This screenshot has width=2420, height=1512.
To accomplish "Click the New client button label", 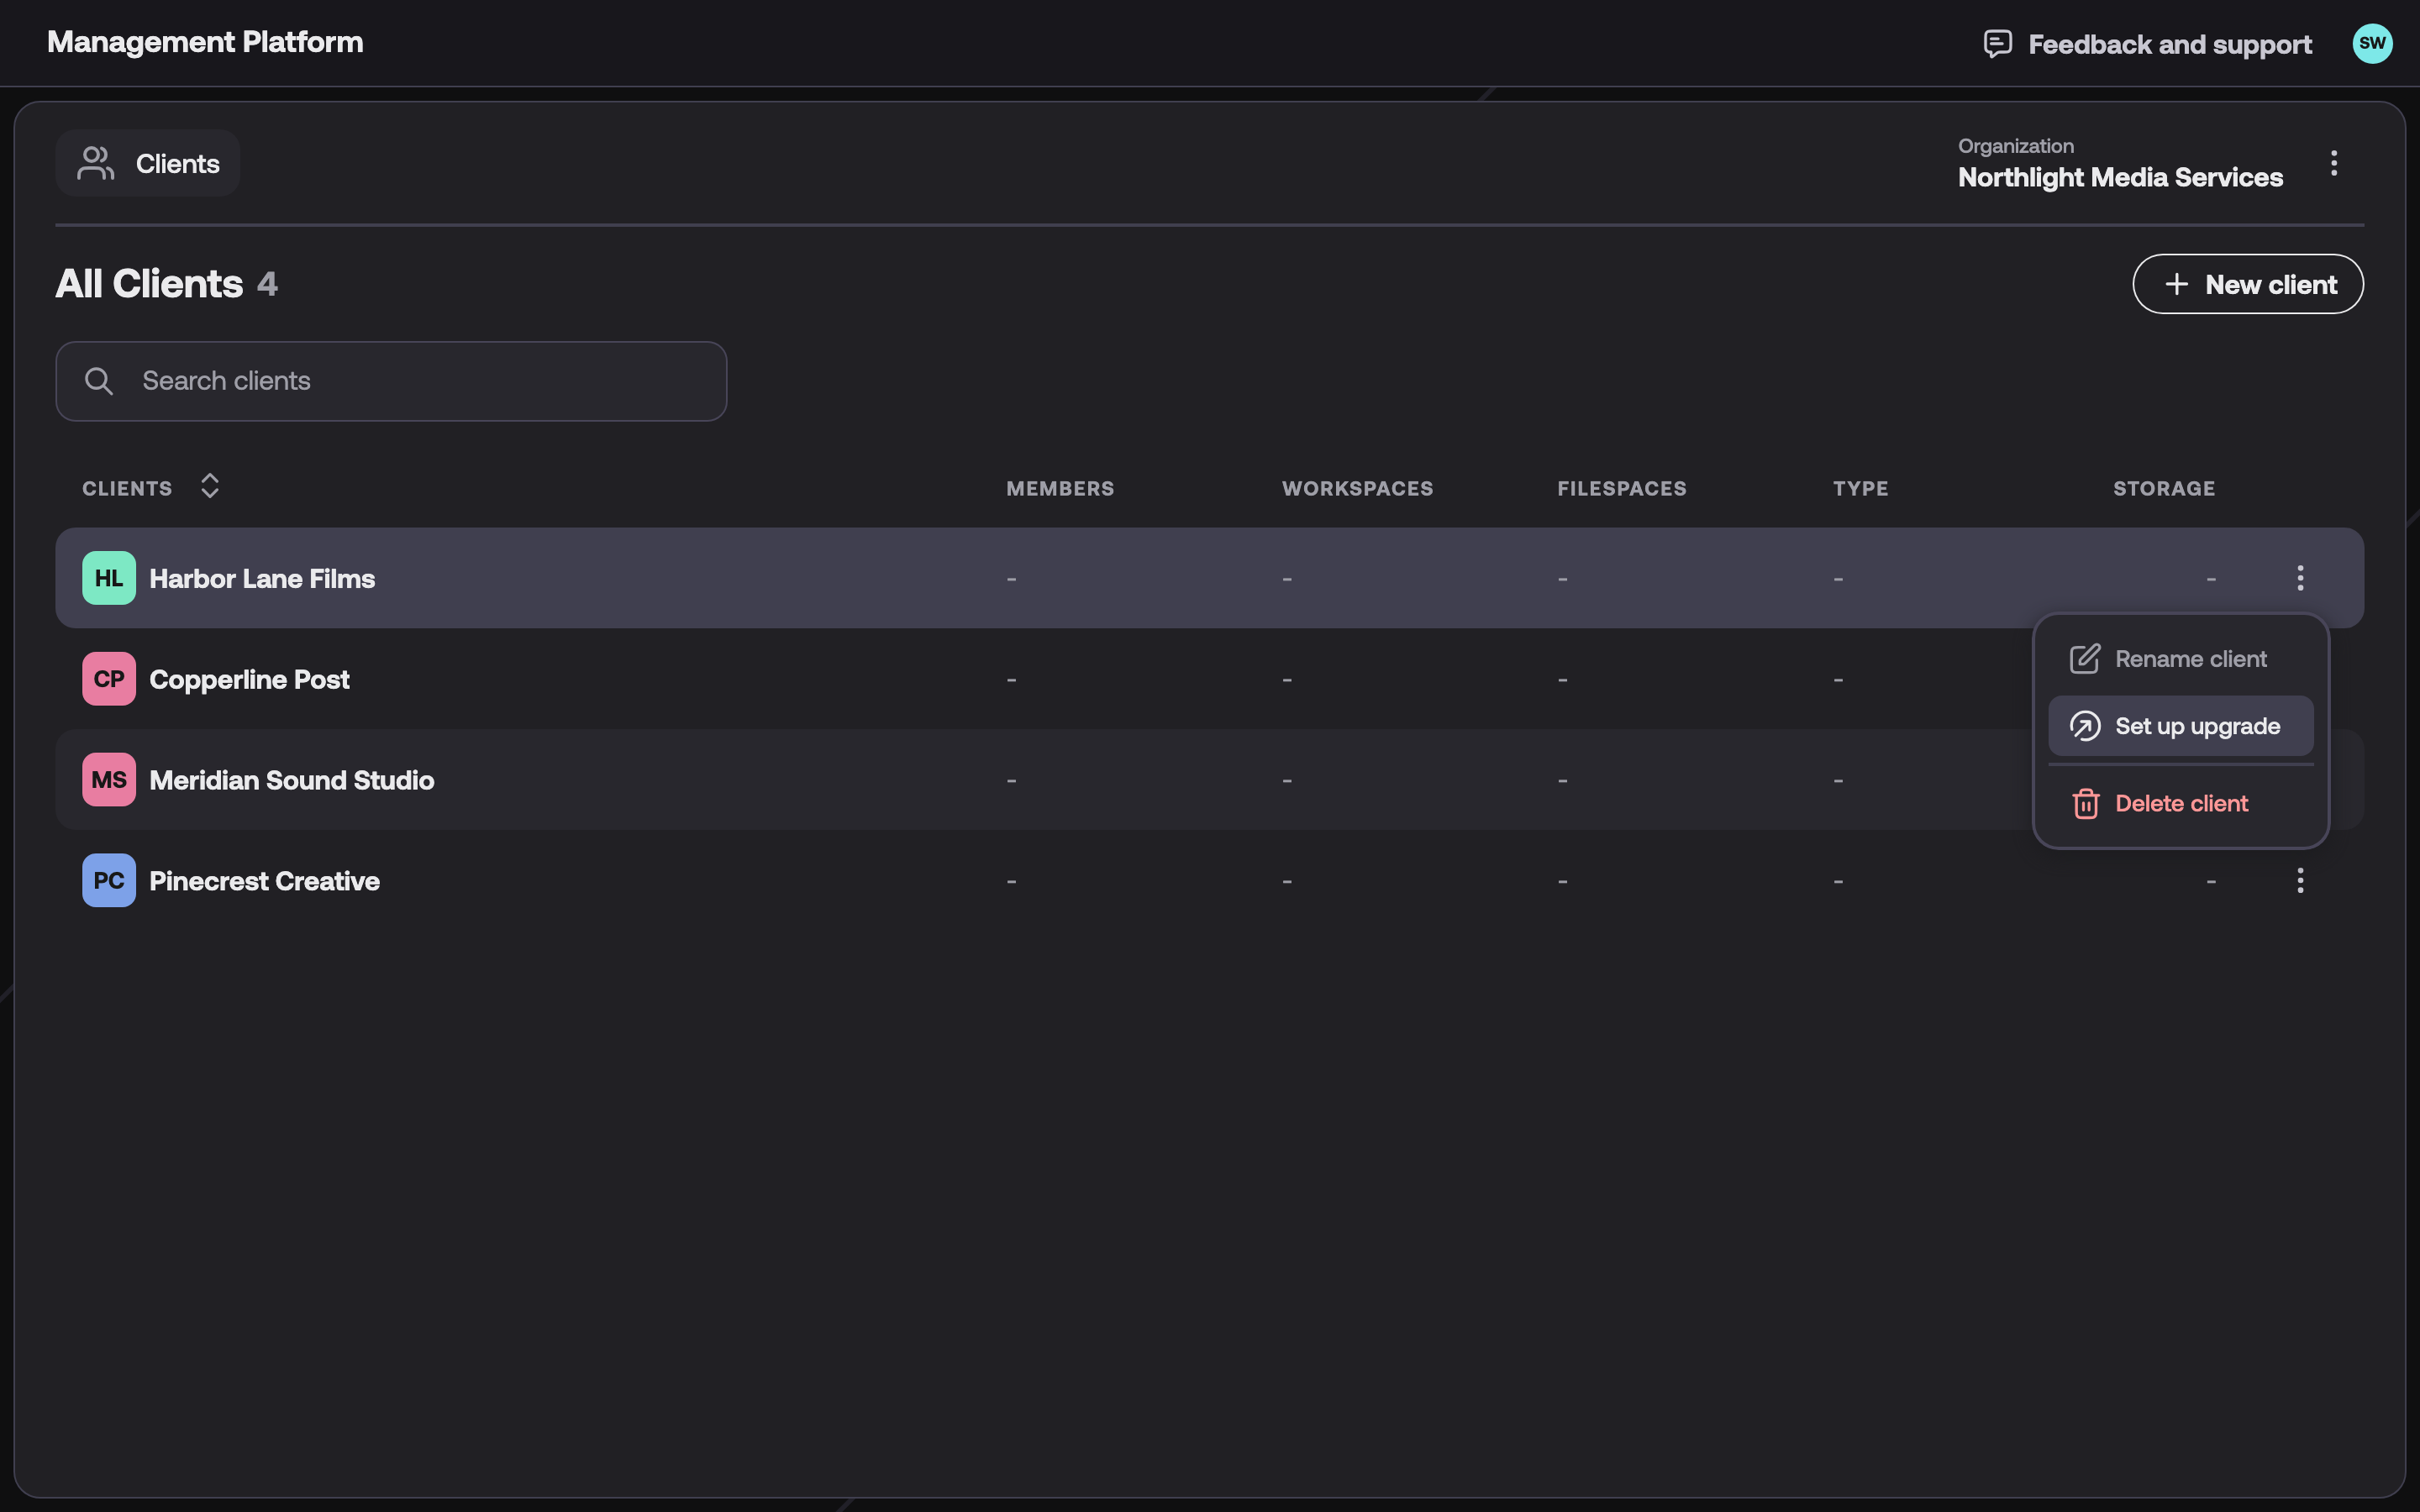I will click(x=2271, y=285).
